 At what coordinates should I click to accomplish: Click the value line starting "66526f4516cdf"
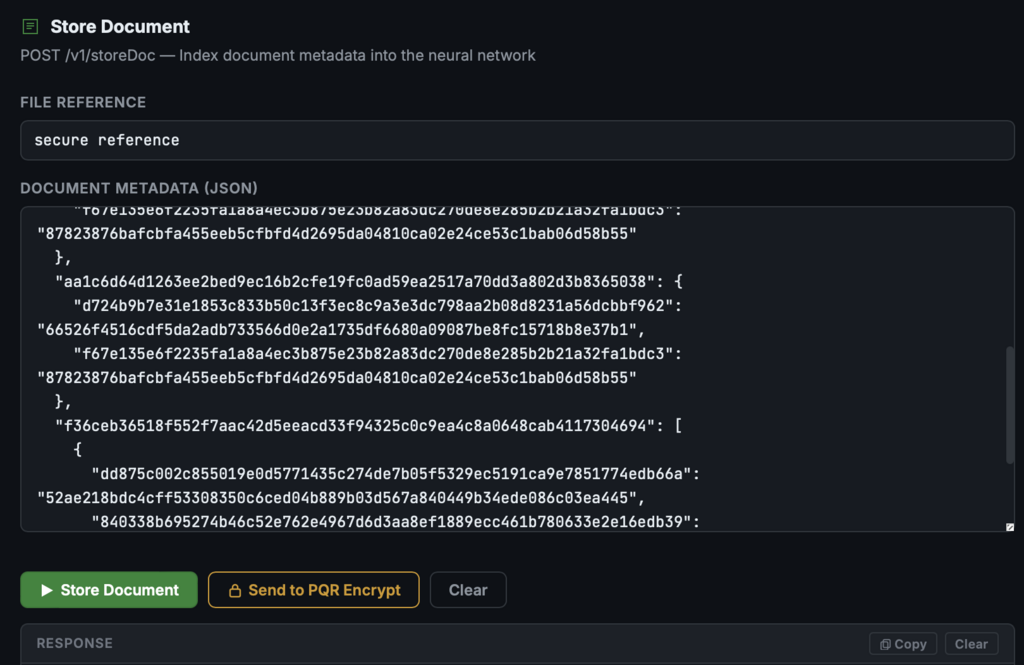[x=341, y=330]
